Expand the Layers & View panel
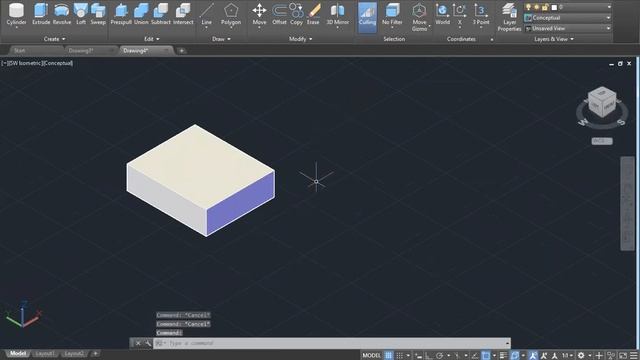This screenshot has height=360, width=640. (x=553, y=39)
